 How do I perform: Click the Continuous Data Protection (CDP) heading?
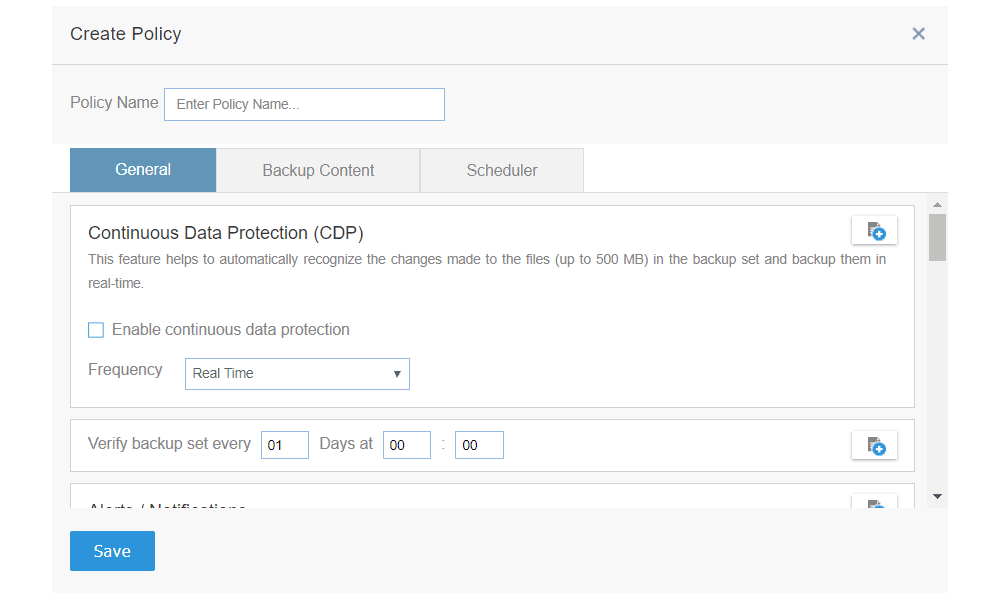226,233
